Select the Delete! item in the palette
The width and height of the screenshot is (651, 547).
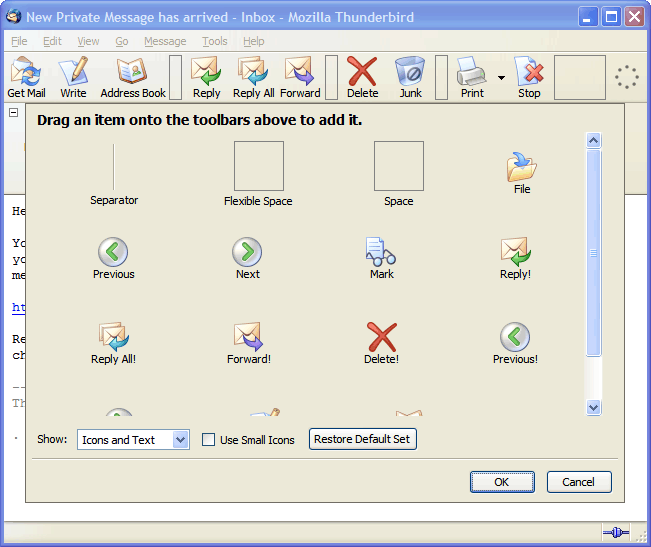tap(382, 344)
